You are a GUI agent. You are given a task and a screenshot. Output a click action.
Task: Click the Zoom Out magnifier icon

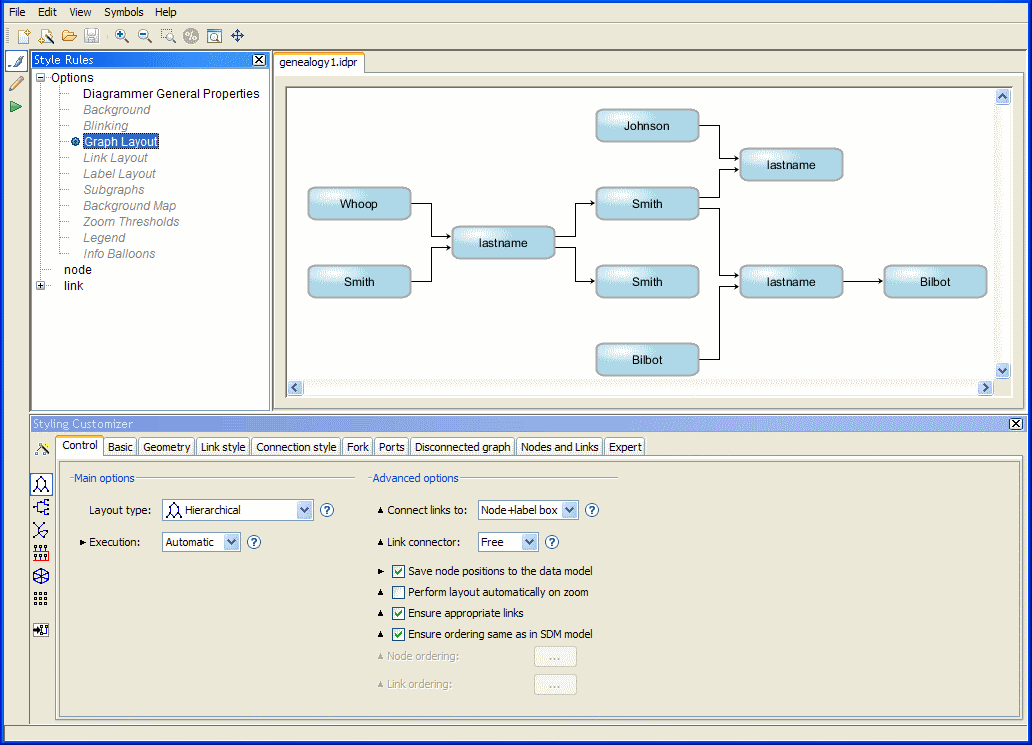144,36
